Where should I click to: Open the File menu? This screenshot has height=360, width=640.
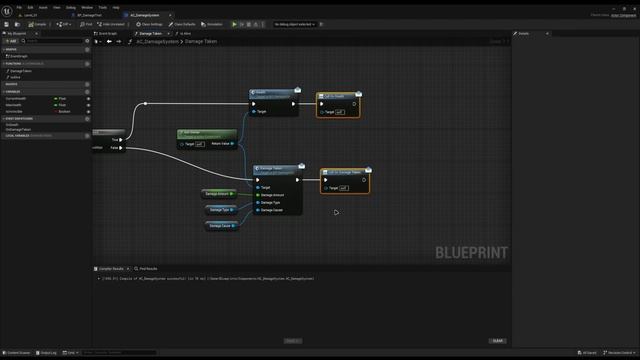point(19,7)
